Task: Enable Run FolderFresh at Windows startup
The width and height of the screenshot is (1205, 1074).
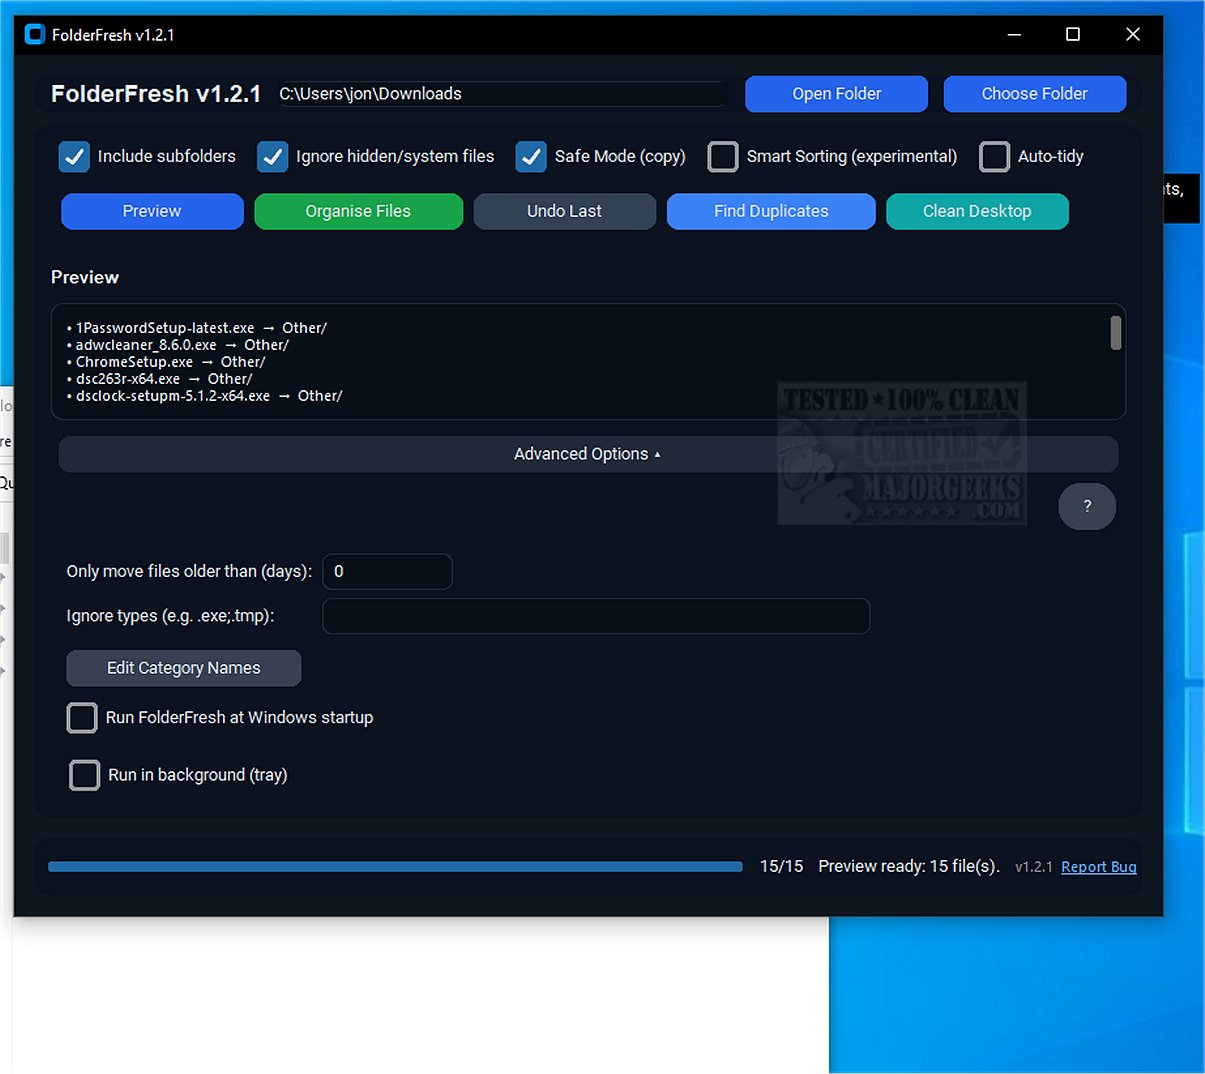Action: pos(82,718)
